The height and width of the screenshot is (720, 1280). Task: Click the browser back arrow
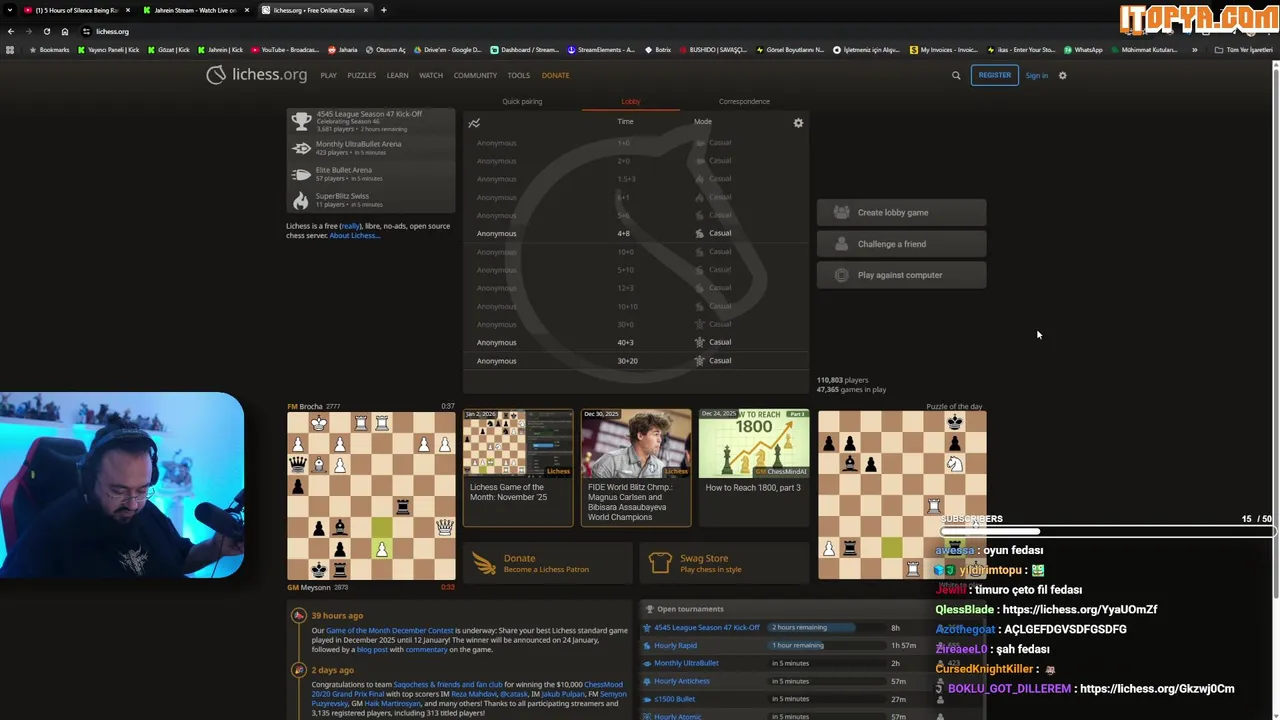11,31
